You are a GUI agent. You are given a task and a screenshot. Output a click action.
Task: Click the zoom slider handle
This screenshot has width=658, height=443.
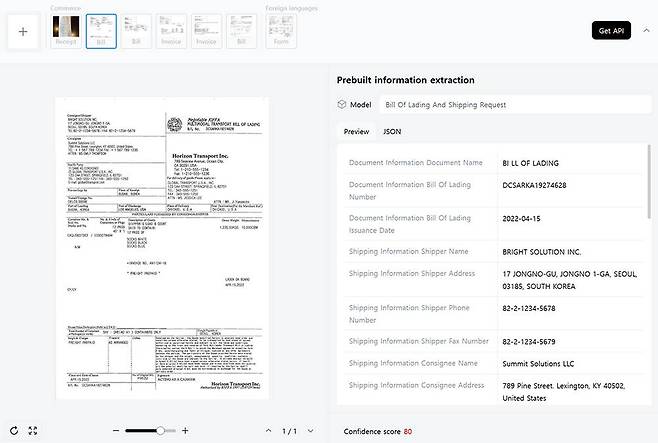[160, 430]
